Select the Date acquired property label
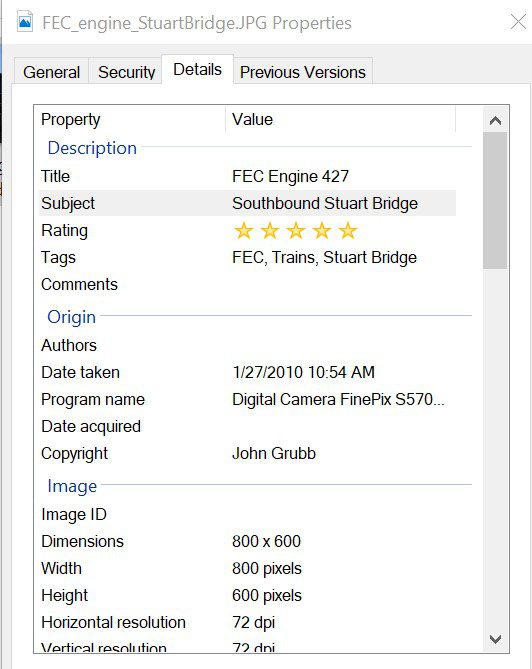The image size is (532, 669). coord(91,427)
